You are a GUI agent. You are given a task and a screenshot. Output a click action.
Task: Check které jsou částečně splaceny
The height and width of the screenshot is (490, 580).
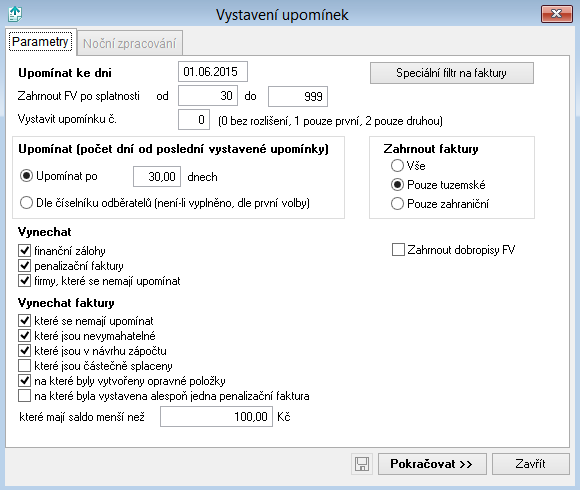tap(24, 366)
